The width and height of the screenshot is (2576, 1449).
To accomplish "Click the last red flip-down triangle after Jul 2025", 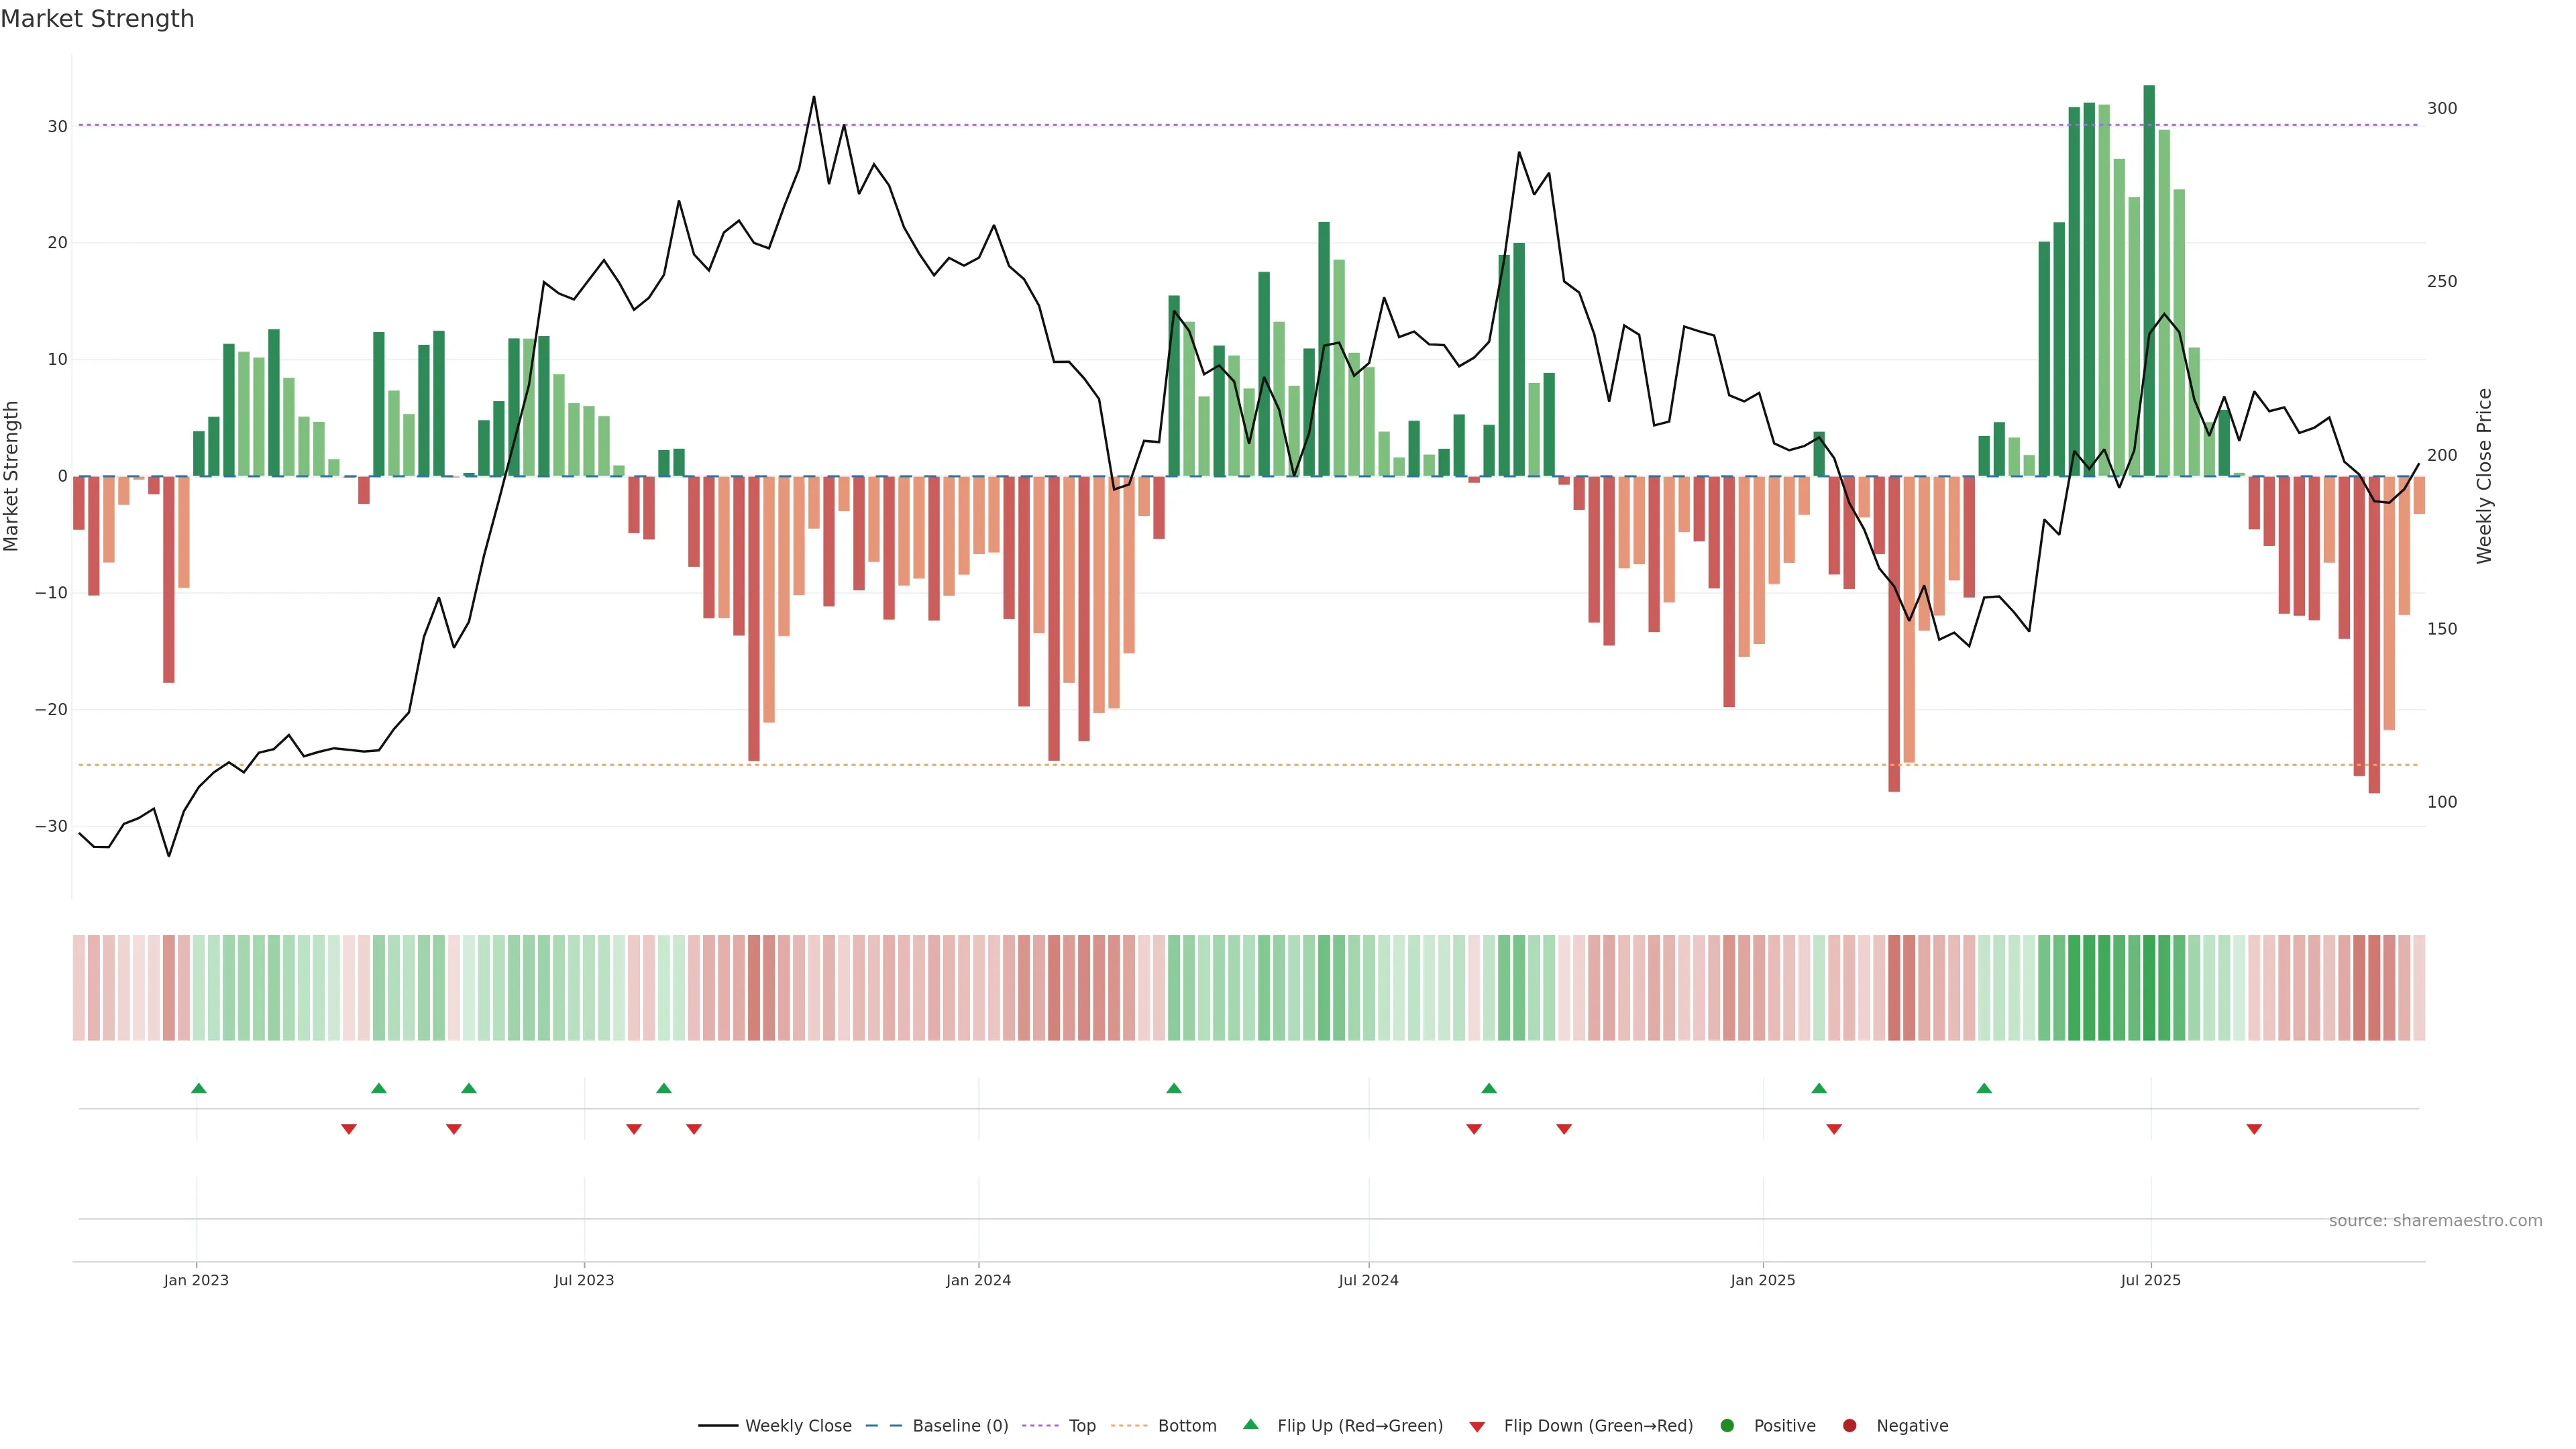I will pos(2254,1129).
